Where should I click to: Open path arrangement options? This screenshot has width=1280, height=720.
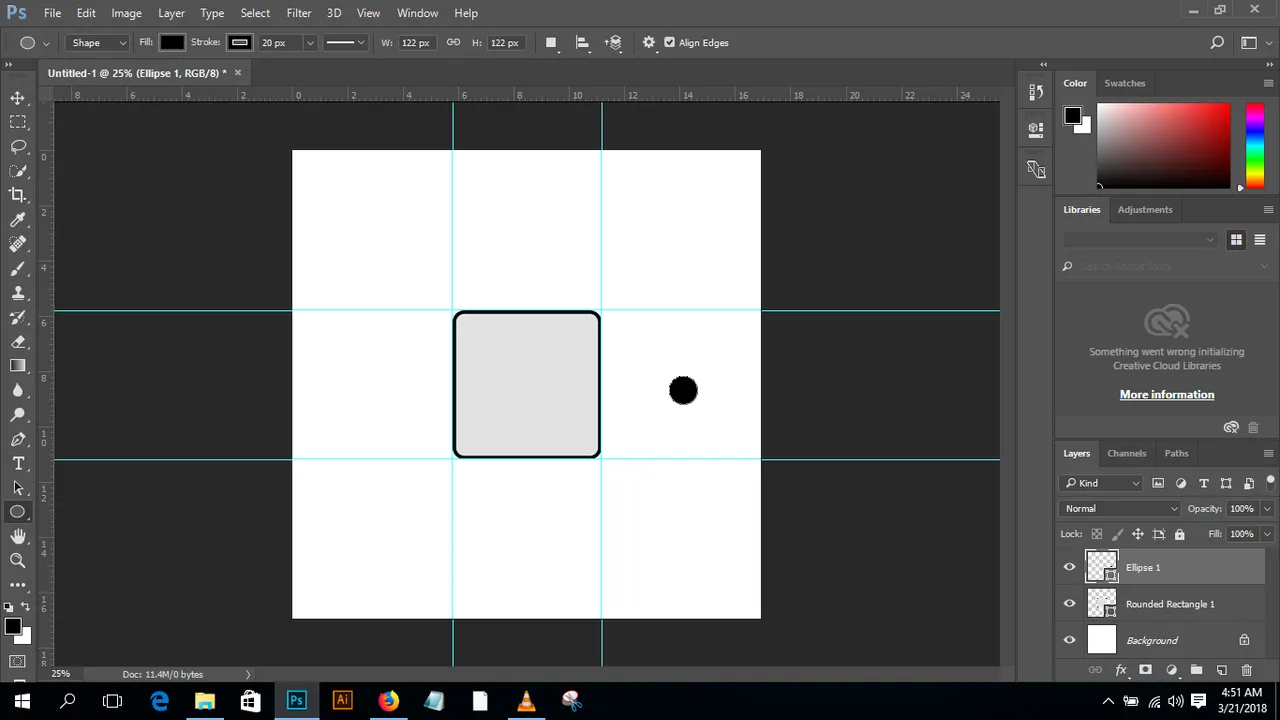click(x=614, y=42)
